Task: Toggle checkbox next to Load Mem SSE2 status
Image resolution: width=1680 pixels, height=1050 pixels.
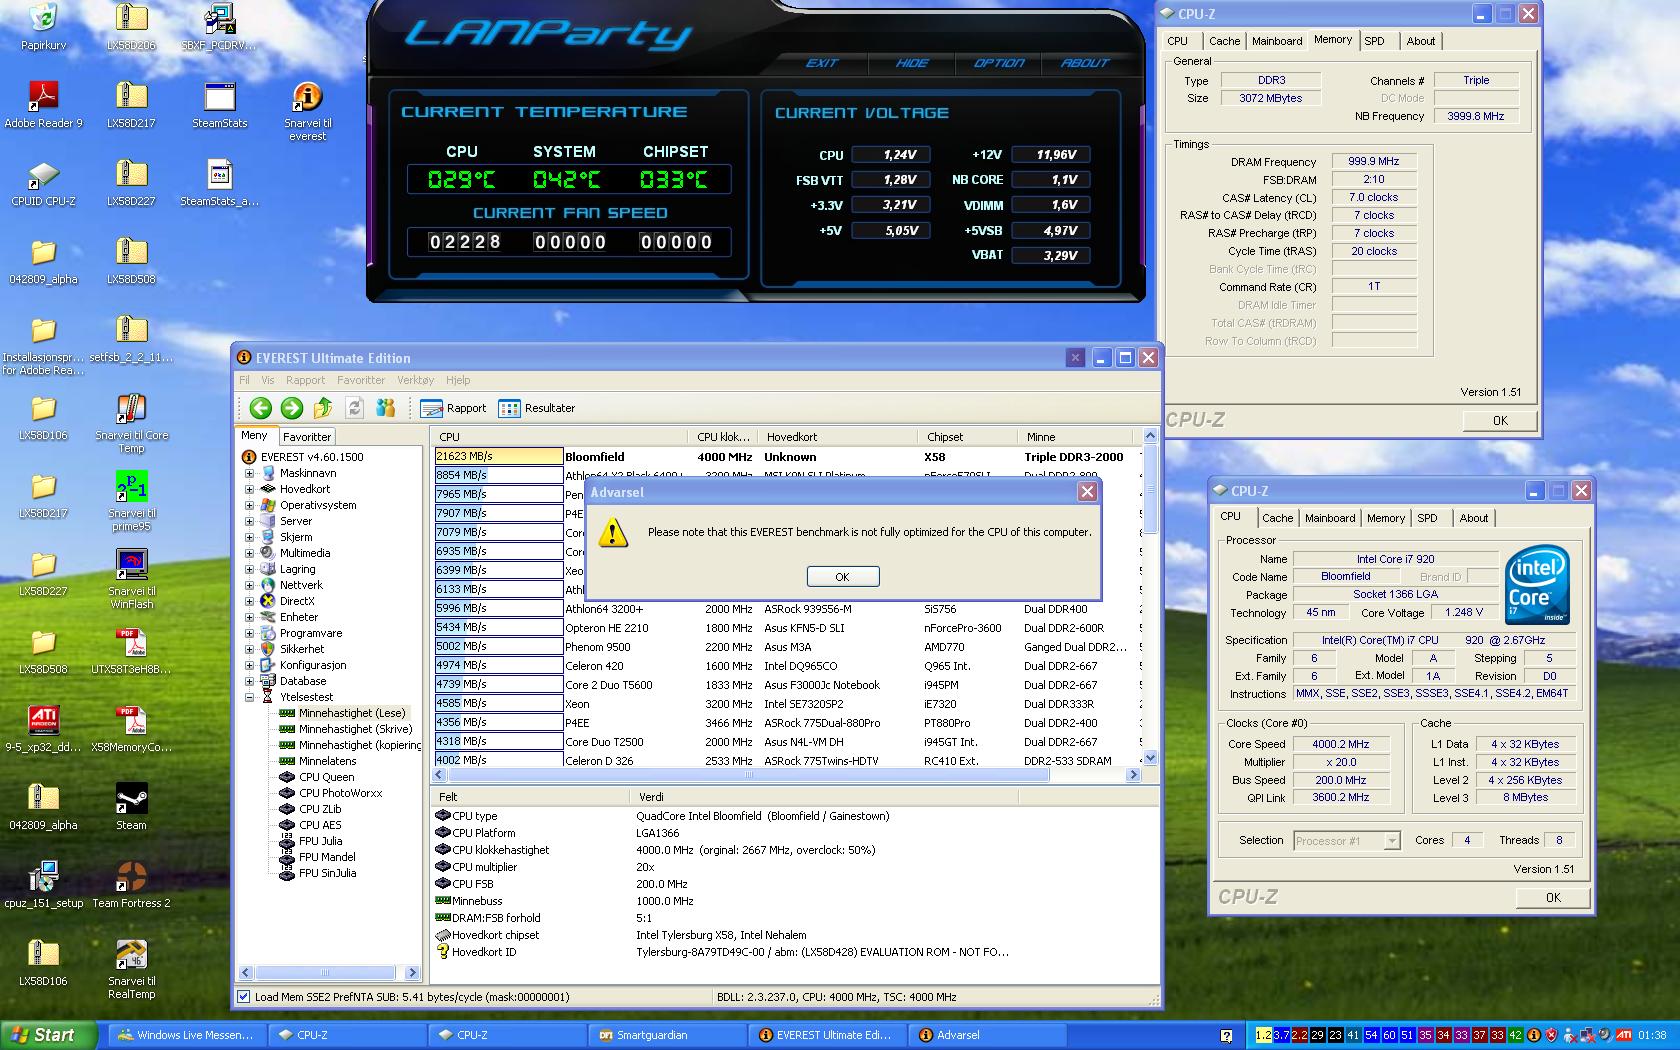Action: (x=243, y=996)
